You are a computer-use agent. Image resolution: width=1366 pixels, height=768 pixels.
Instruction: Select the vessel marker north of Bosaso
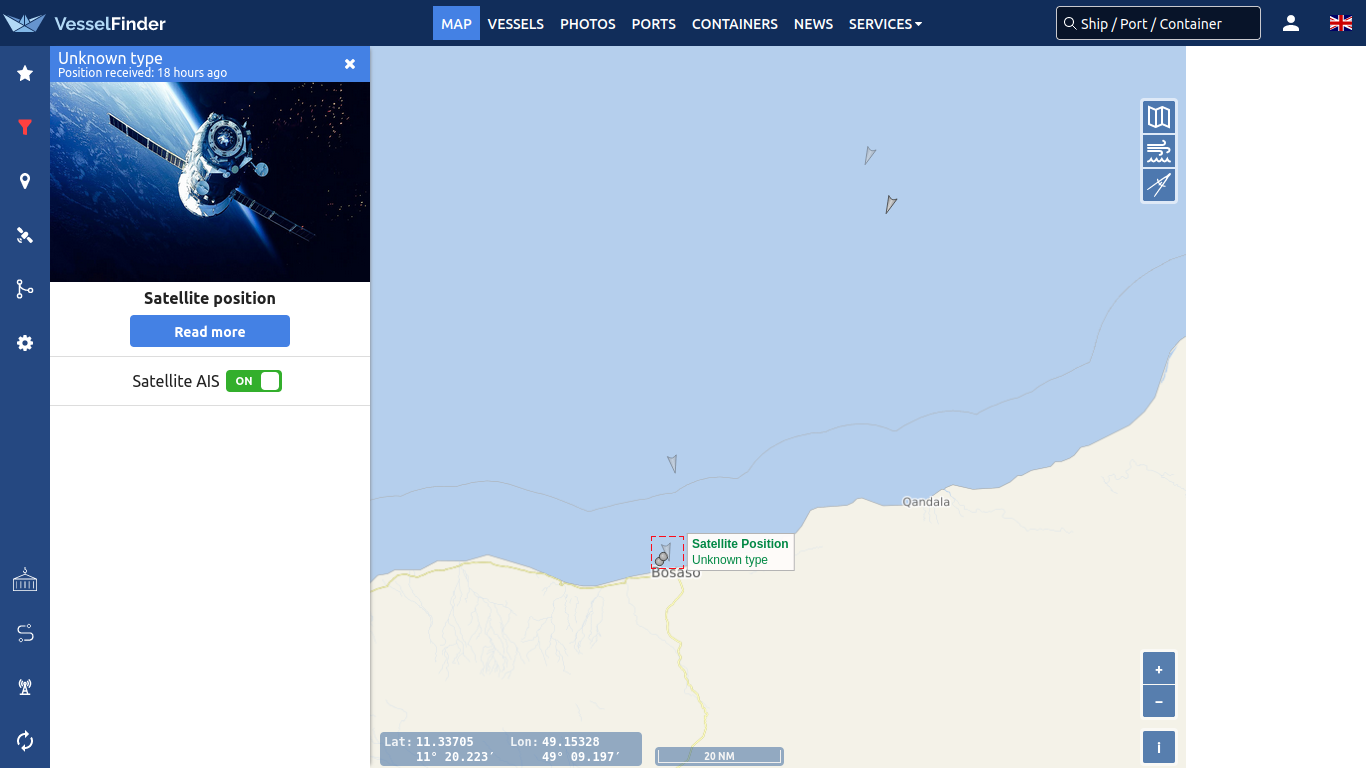[x=672, y=464]
